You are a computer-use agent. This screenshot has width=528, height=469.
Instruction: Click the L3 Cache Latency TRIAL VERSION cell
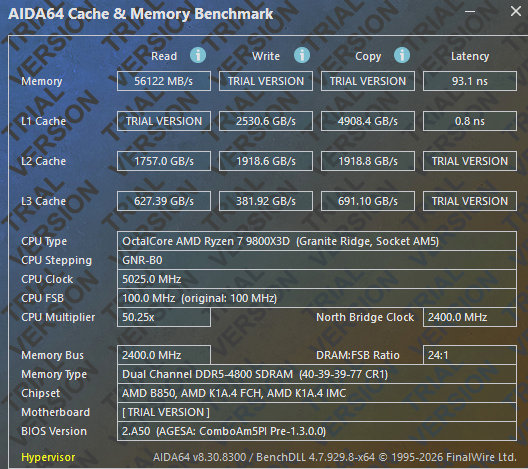[x=470, y=201]
